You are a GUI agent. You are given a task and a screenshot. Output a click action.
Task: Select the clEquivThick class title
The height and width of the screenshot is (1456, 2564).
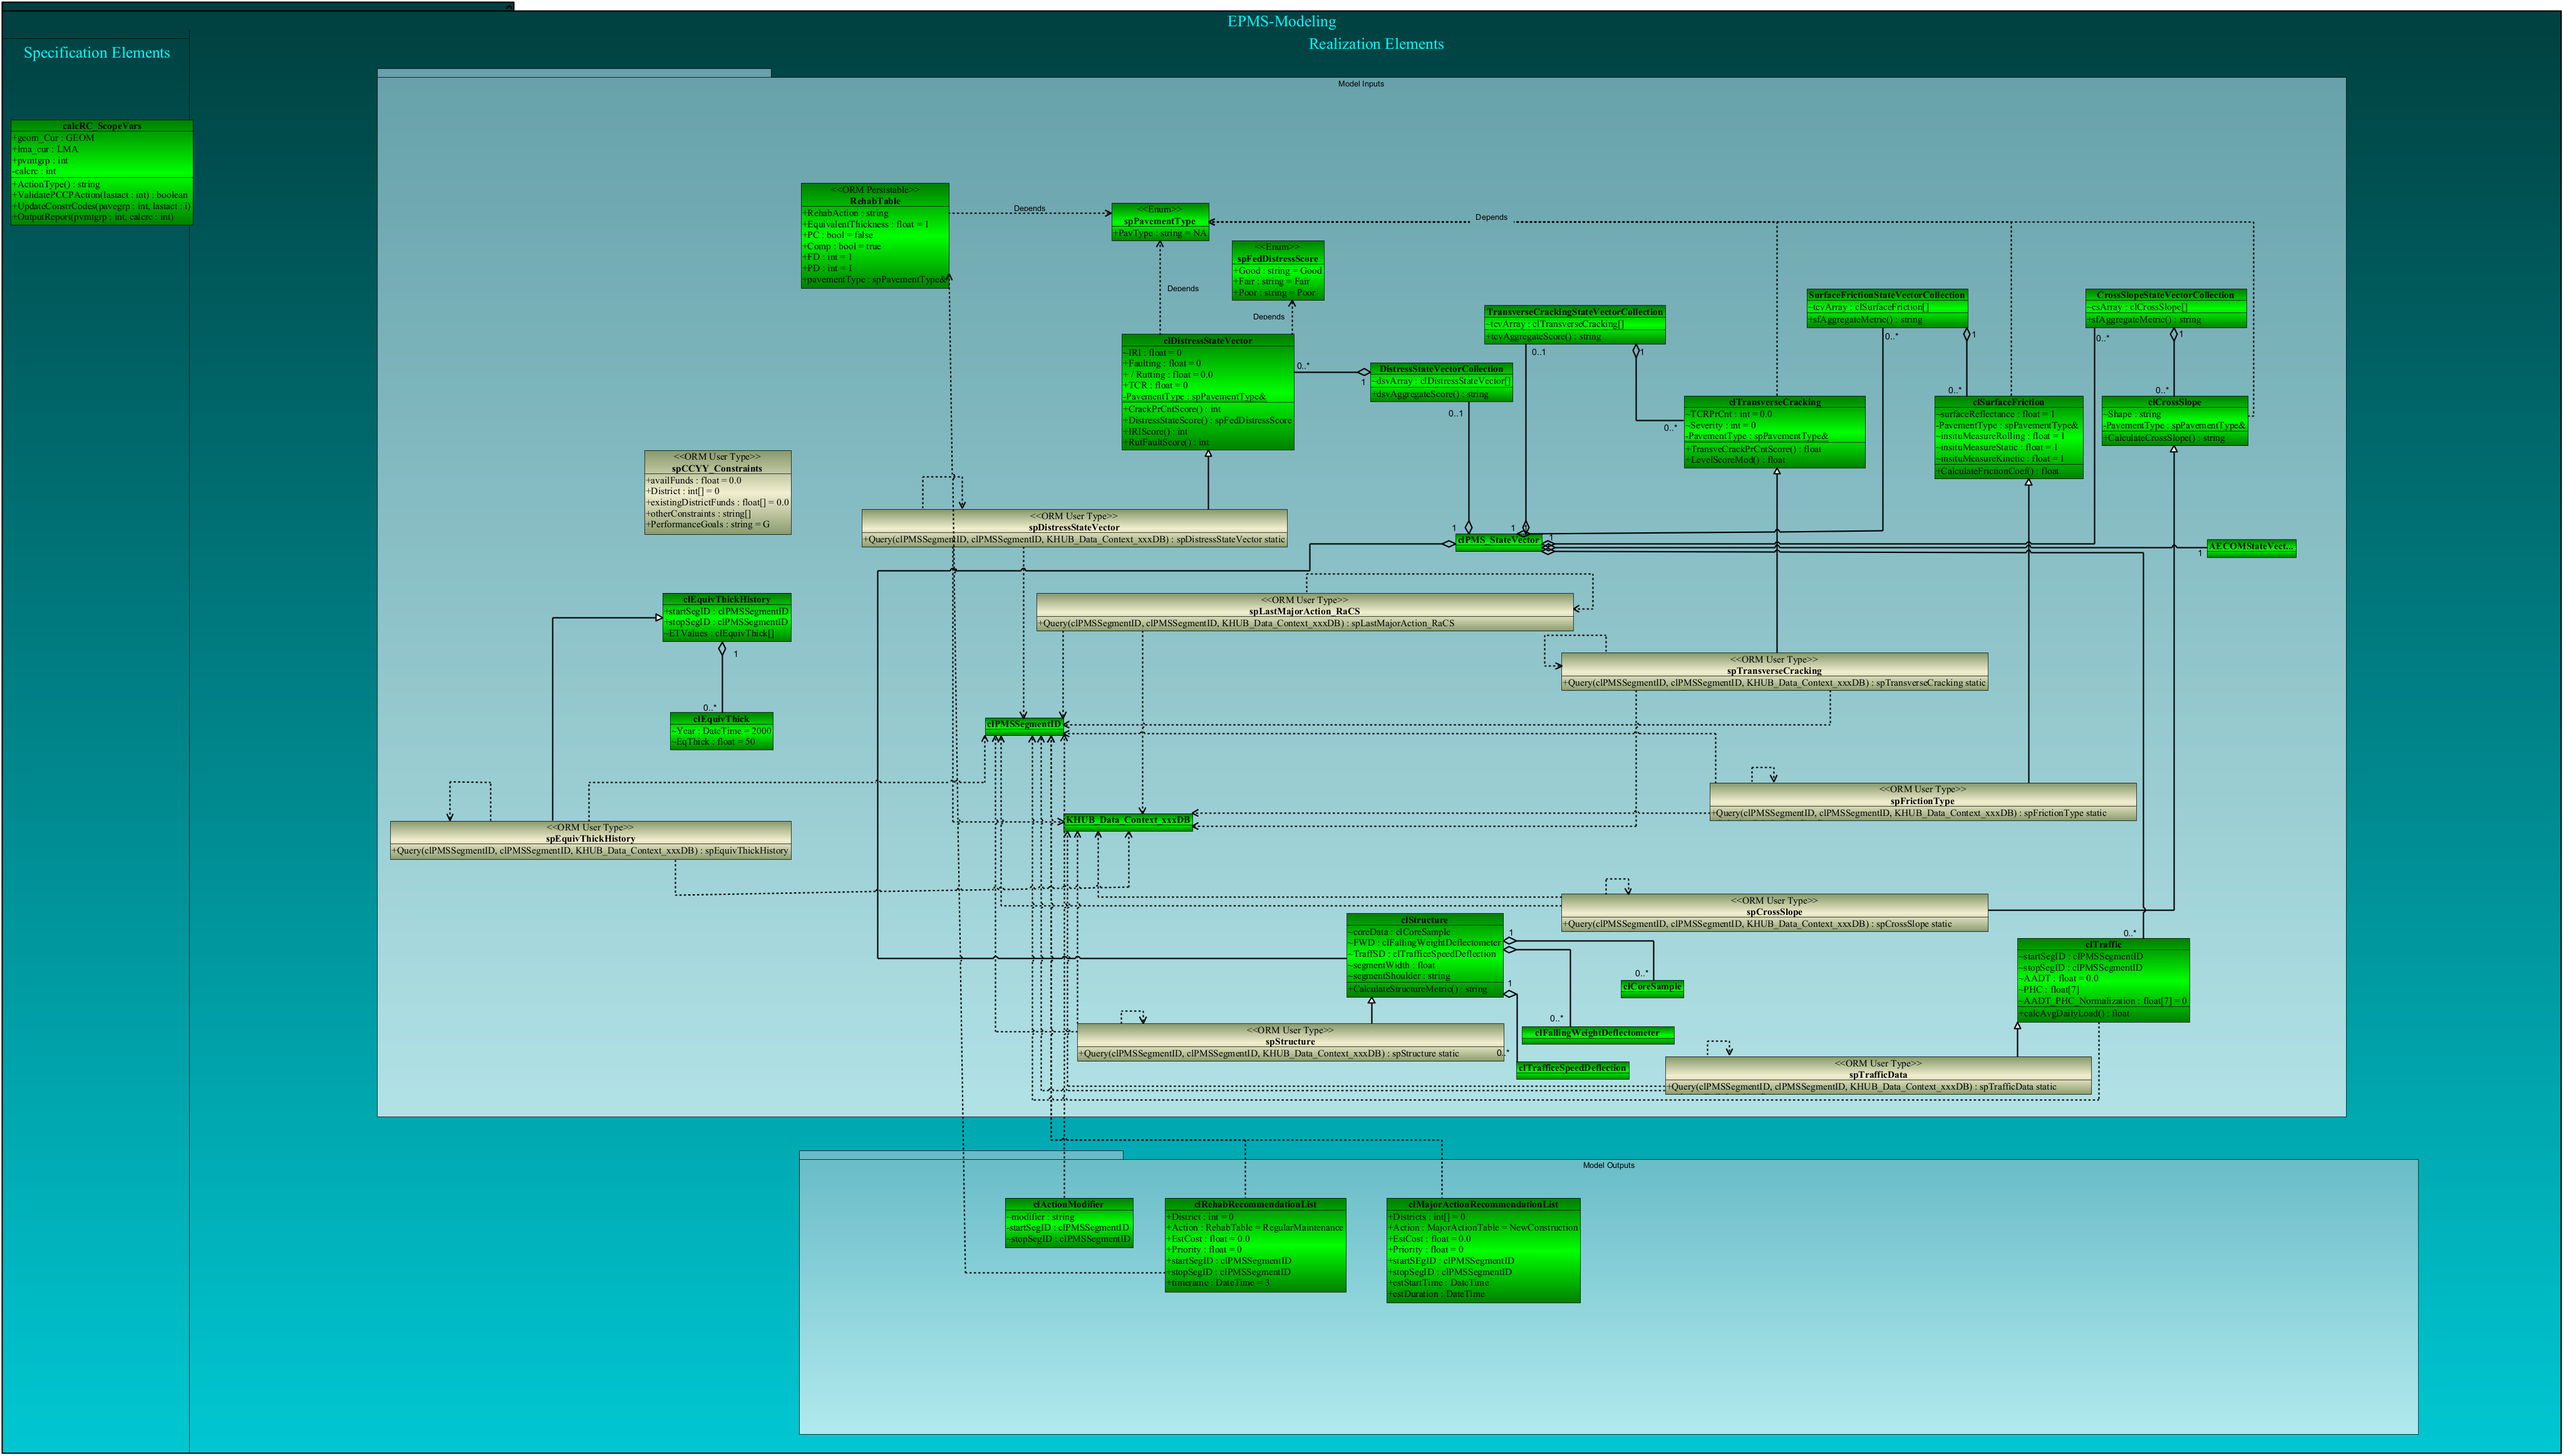click(721, 719)
